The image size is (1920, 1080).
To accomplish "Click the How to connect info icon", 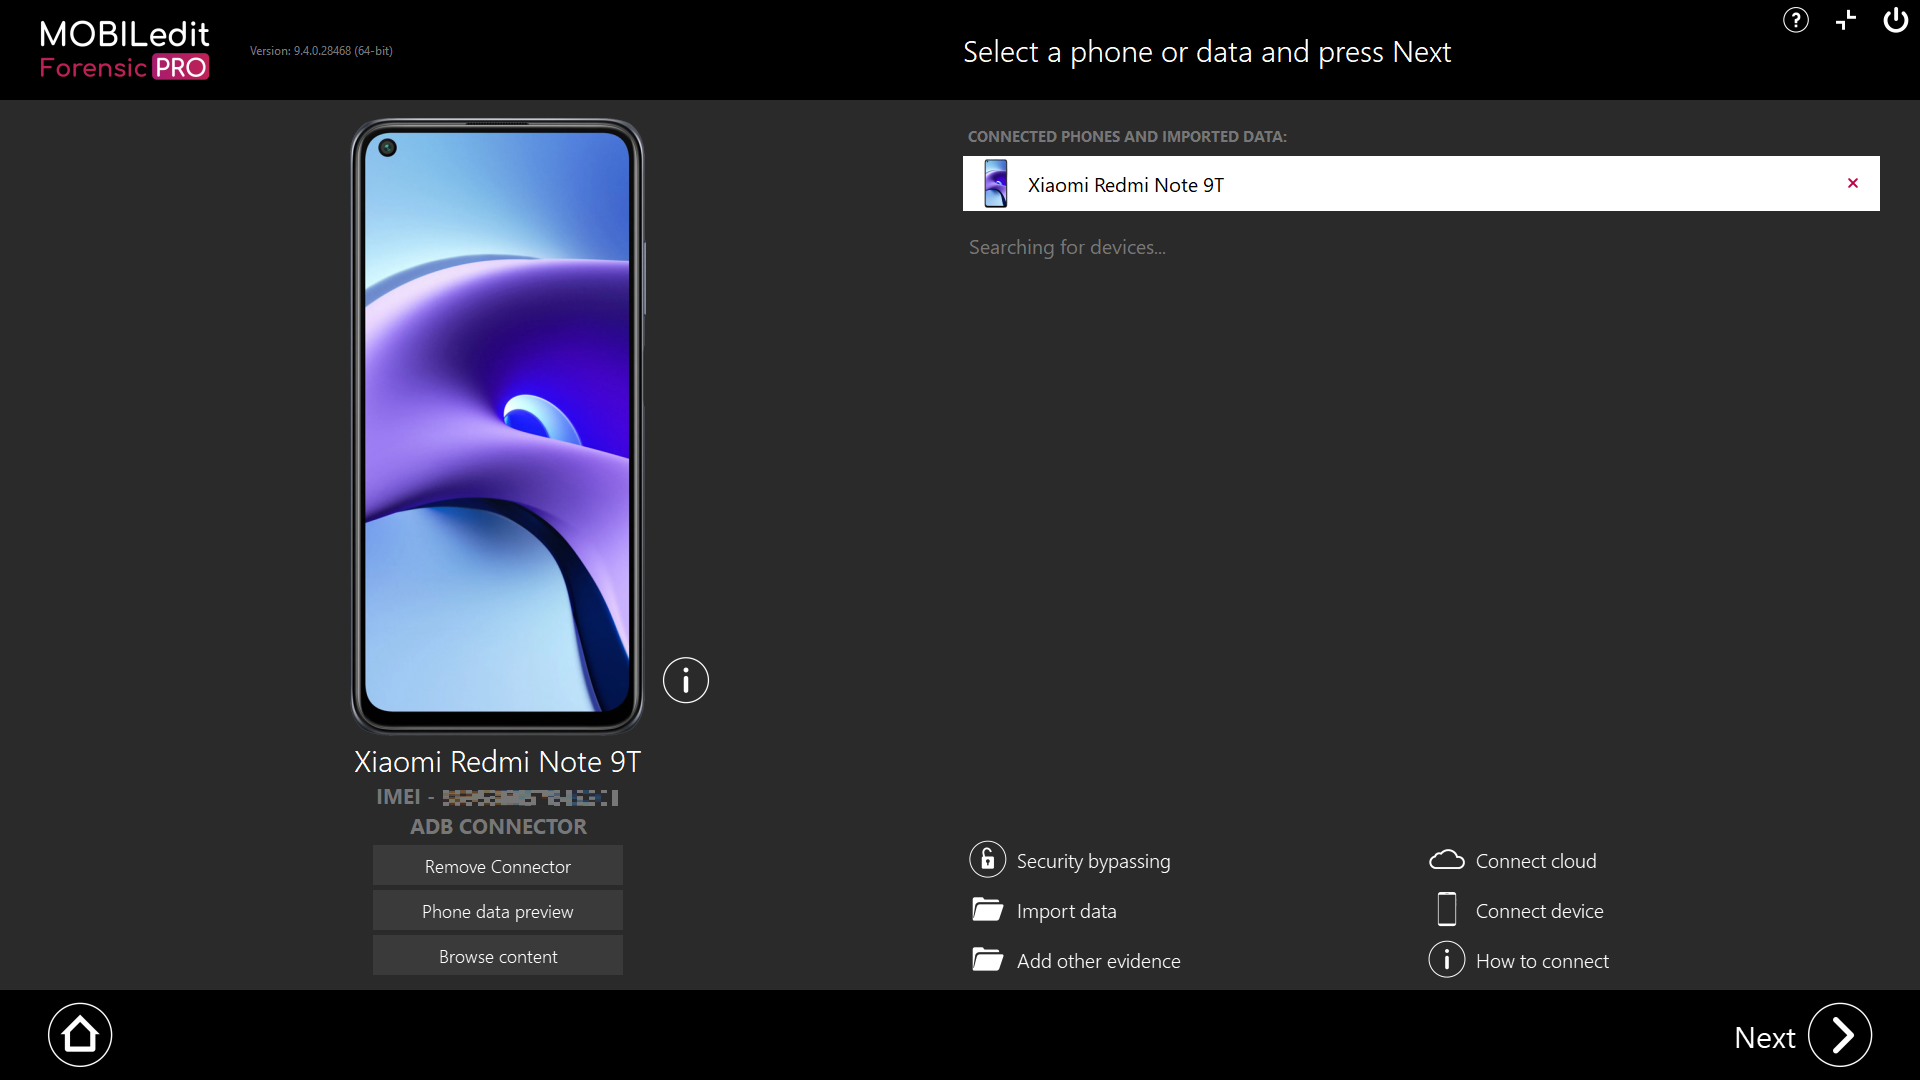I will click(1446, 960).
